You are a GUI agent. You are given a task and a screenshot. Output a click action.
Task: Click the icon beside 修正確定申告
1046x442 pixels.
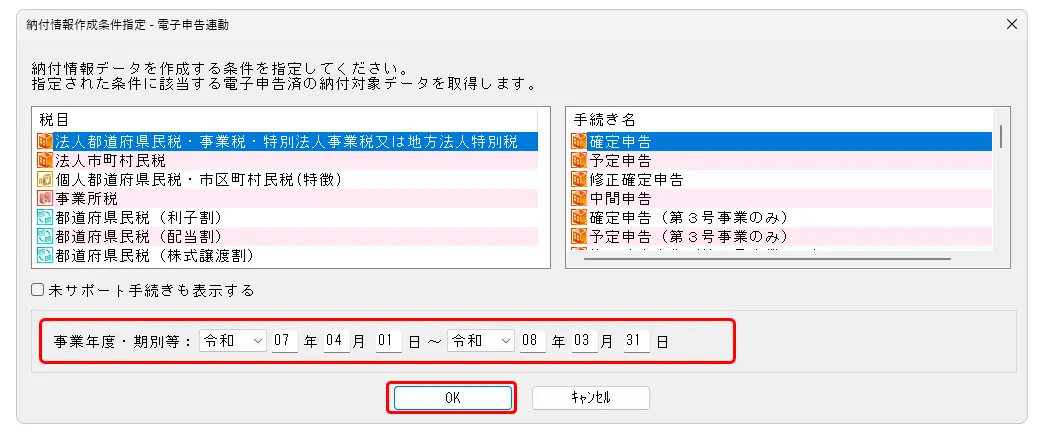coord(578,180)
